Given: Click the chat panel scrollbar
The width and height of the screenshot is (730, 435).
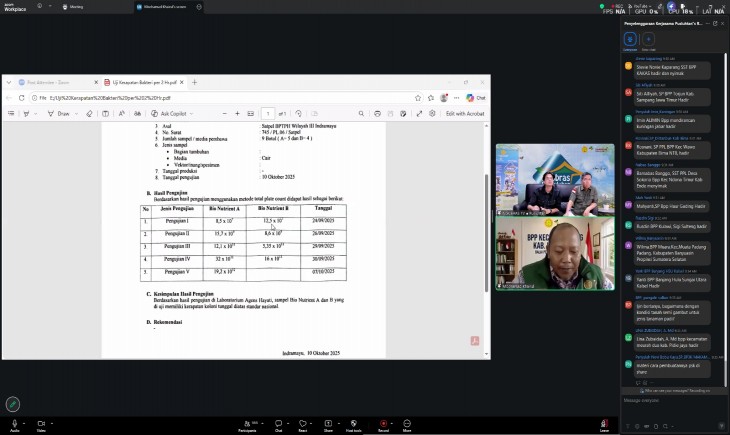Looking at the screenshot, I should (727, 200).
